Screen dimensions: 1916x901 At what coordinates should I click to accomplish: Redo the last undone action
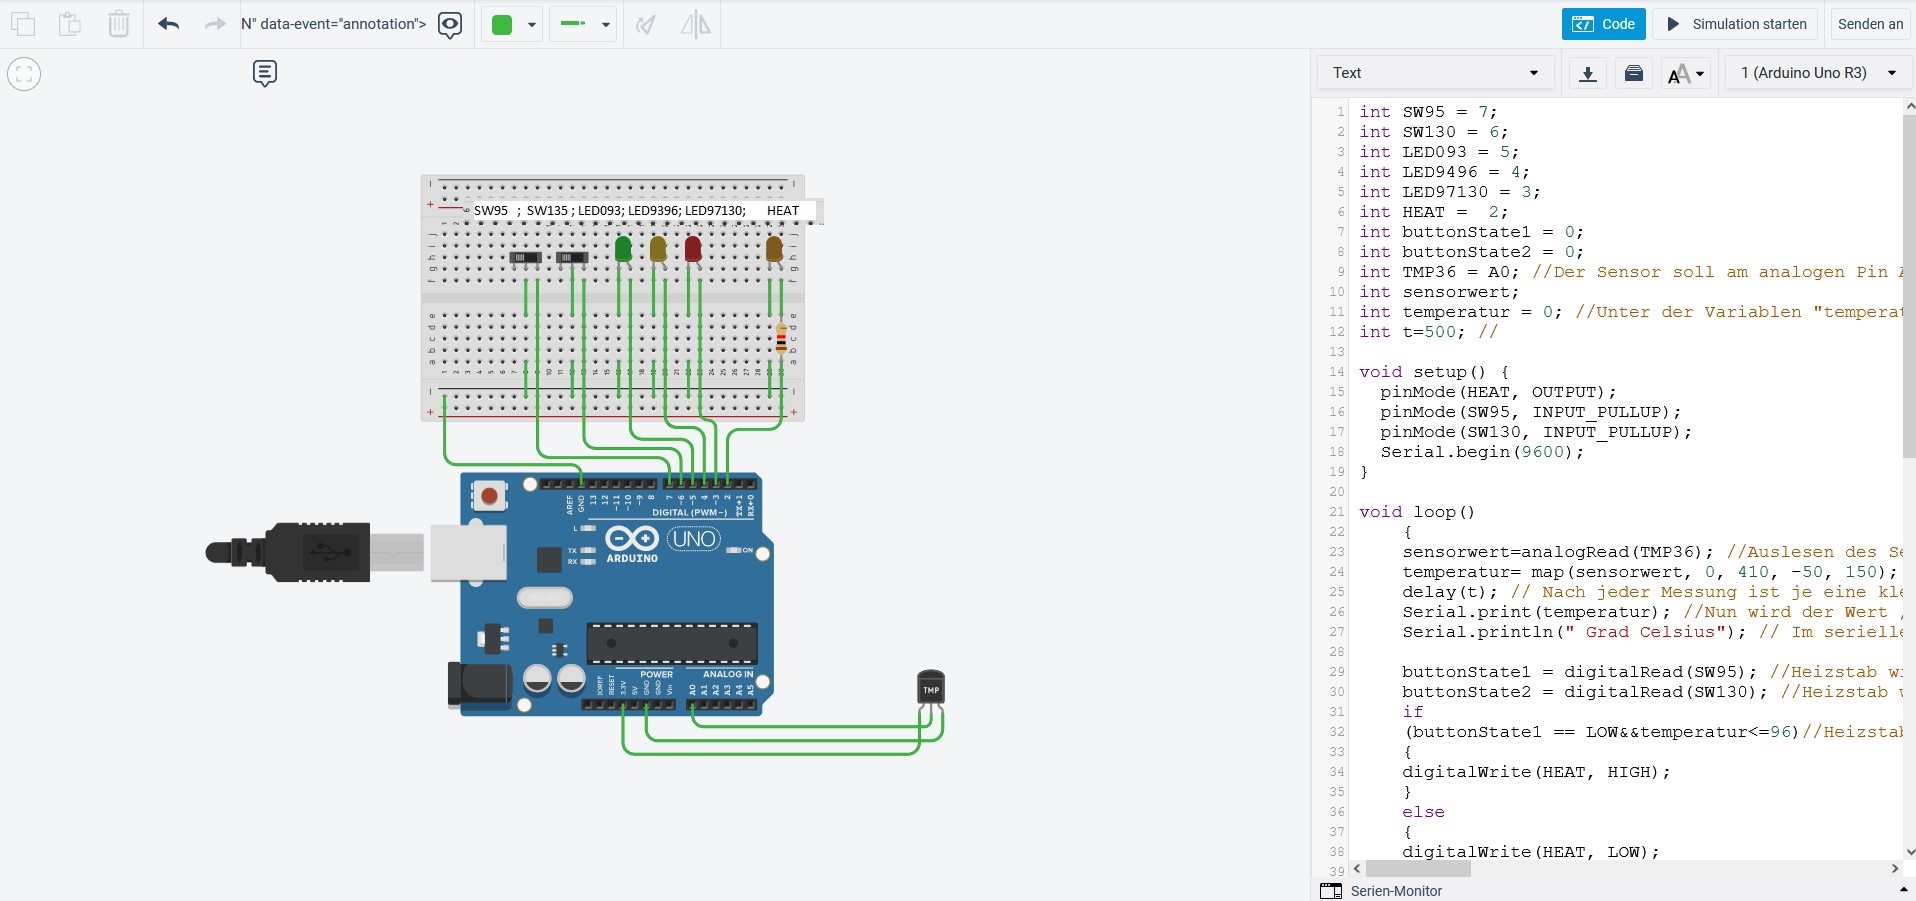pyautogui.click(x=214, y=24)
